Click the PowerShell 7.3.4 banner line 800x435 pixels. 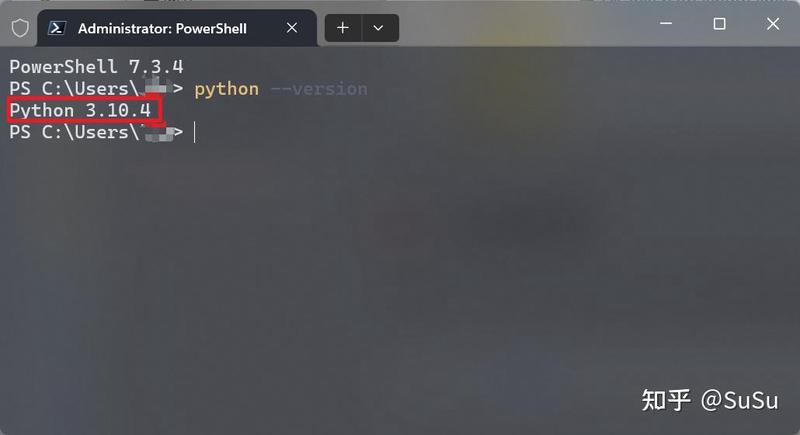[96, 67]
